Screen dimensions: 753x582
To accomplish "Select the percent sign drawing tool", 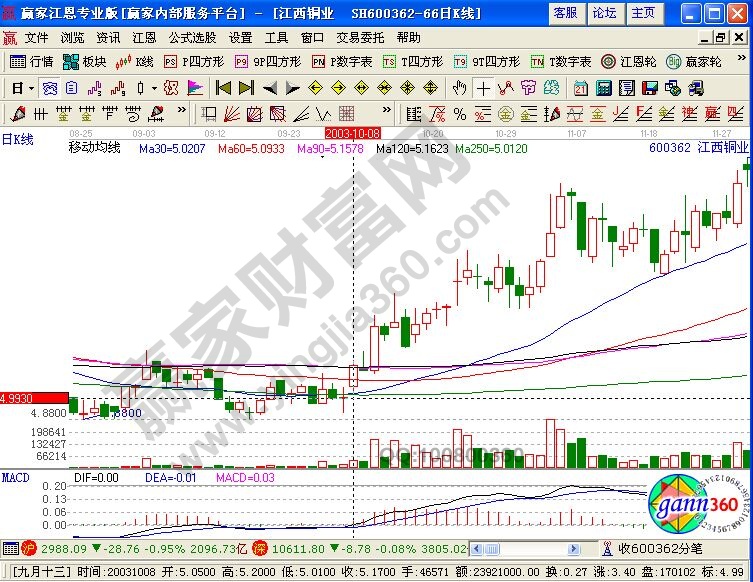I will (459, 113).
